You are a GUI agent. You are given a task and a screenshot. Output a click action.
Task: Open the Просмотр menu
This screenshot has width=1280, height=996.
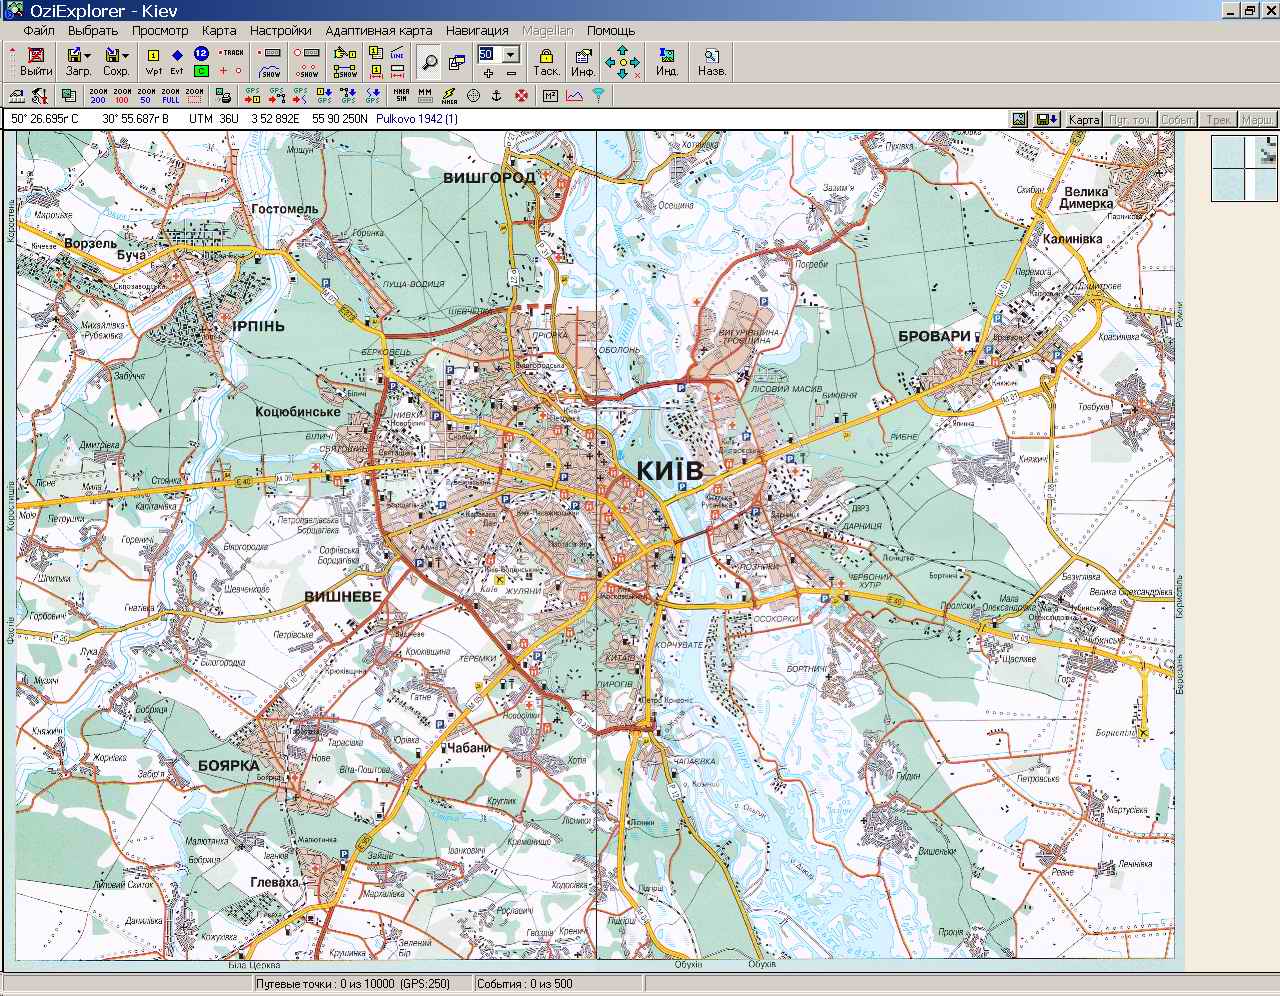pyautogui.click(x=160, y=30)
